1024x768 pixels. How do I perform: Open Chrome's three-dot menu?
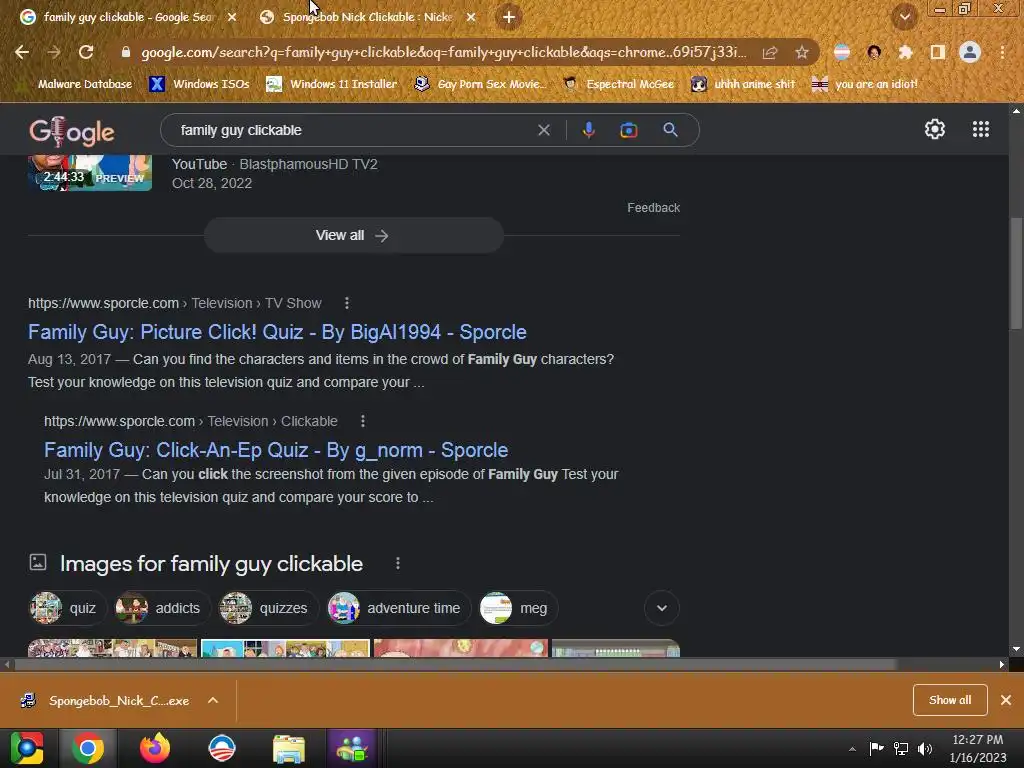pyautogui.click(x=1002, y=52)
